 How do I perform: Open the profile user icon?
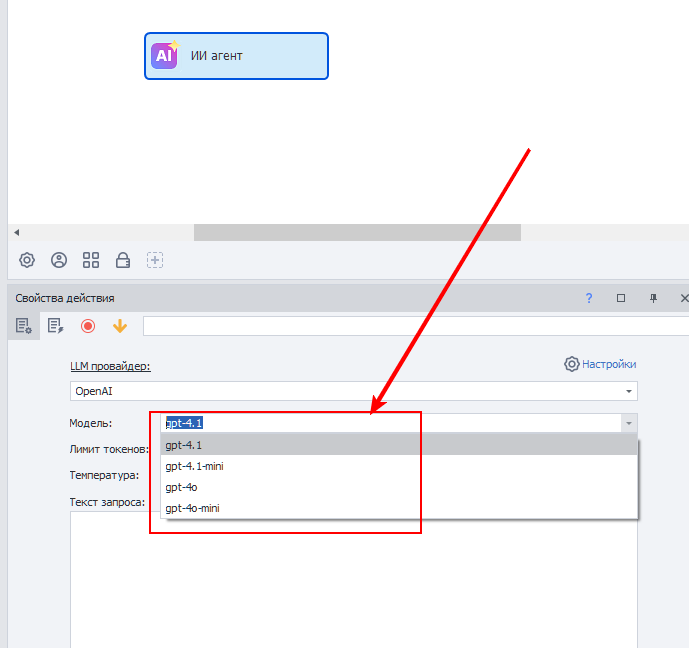point(59,260)
